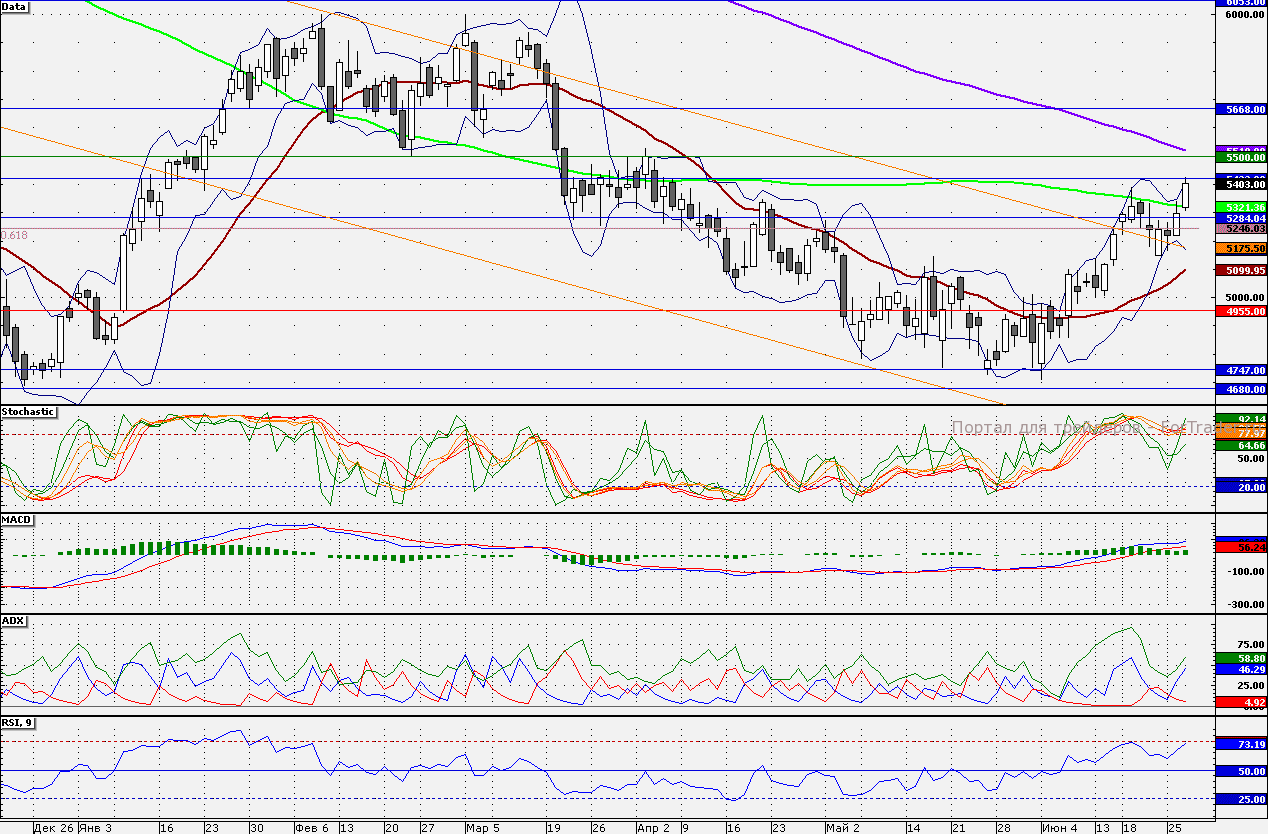1268x834 pixels.
Task: Click the red 4955.00 support level tag
Action: 1240,311
